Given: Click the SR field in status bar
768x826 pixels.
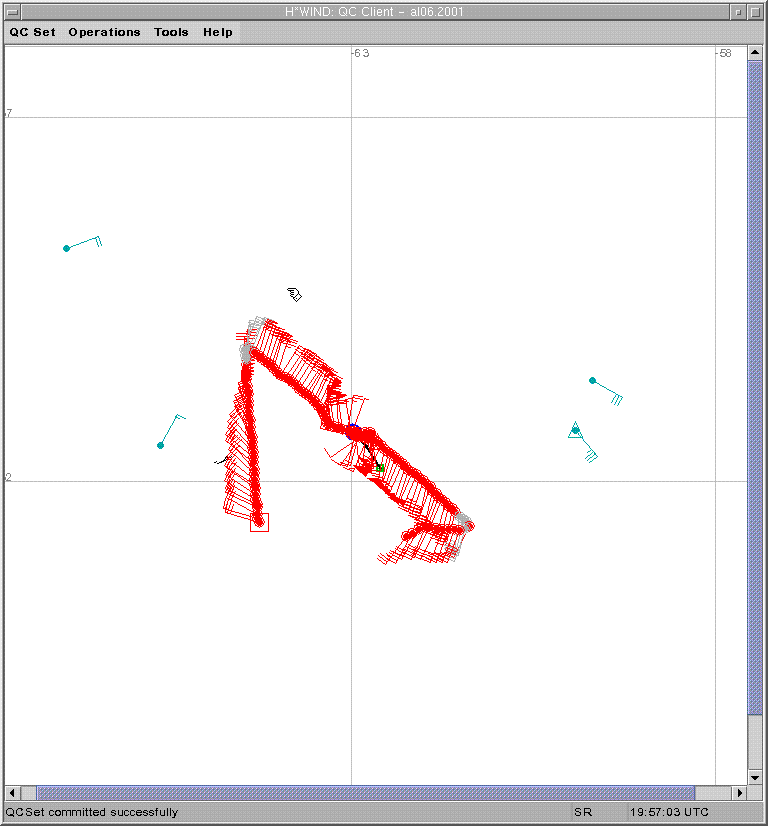Looking at the screenshot, I should point(583,812).
